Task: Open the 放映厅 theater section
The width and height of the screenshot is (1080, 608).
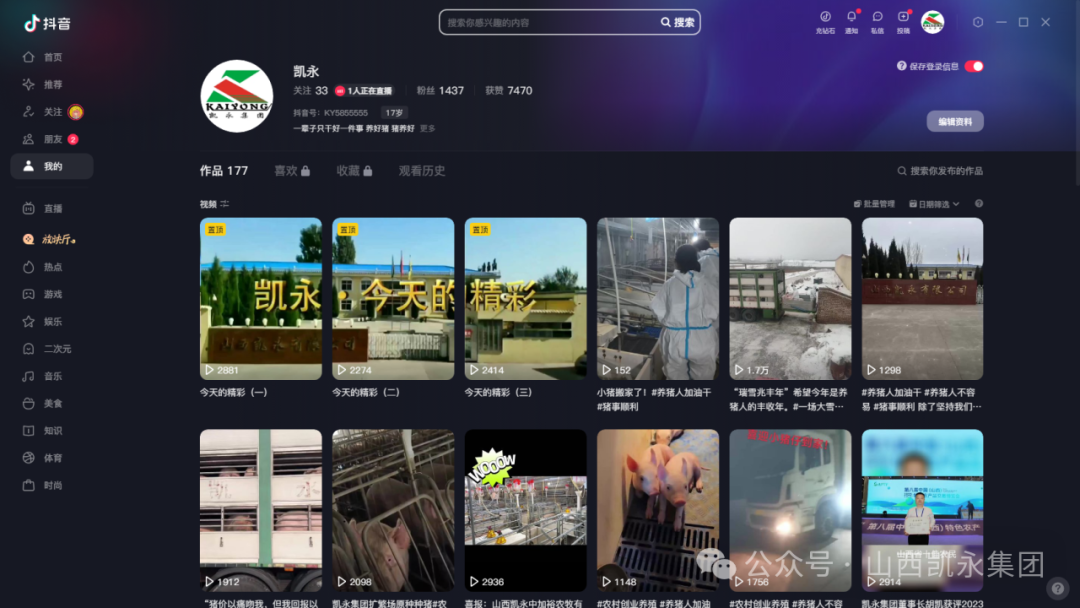Action: coord(48,239)
